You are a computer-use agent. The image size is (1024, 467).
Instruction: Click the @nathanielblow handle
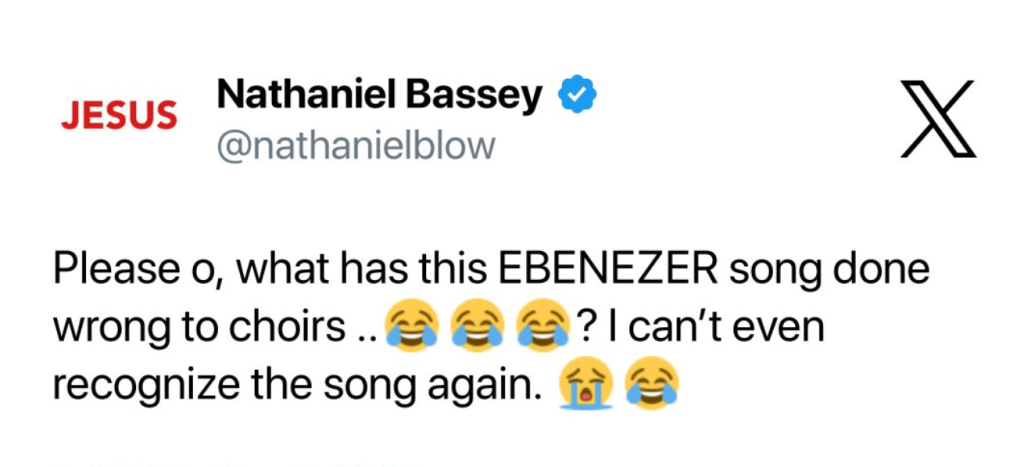[x=355, y=146]
